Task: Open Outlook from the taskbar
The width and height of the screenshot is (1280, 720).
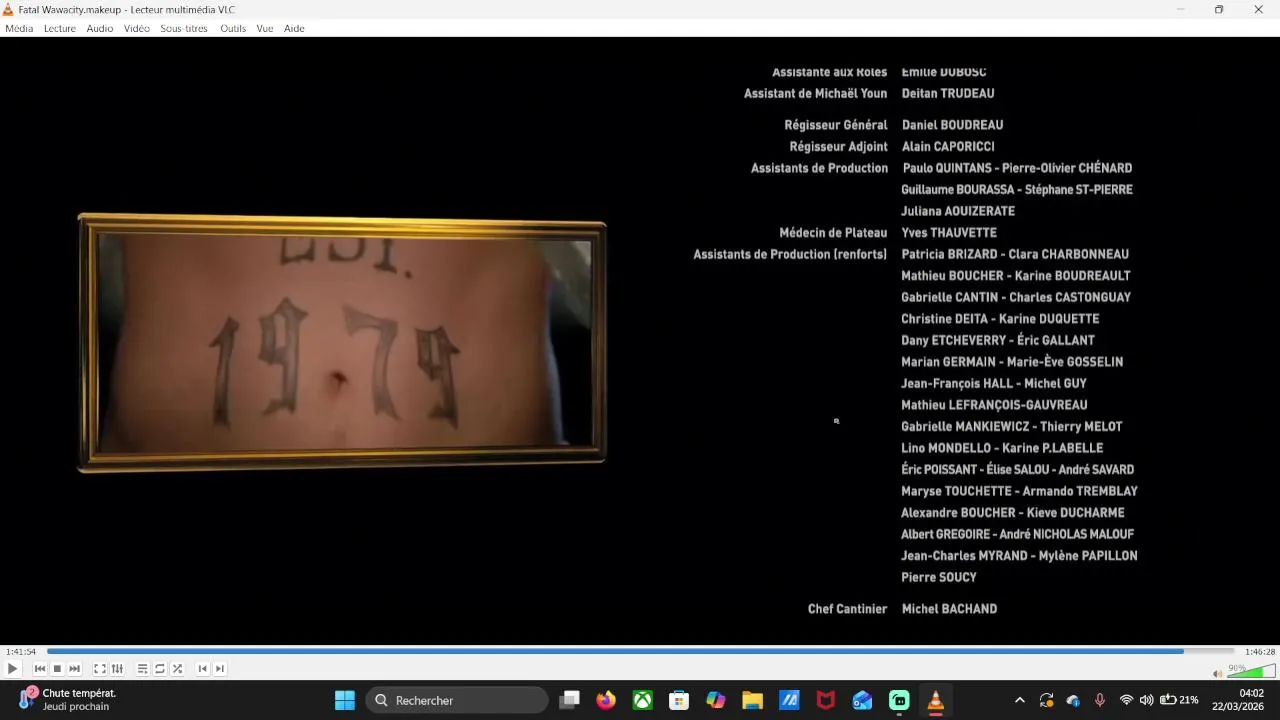Action: tap(862, 700)
